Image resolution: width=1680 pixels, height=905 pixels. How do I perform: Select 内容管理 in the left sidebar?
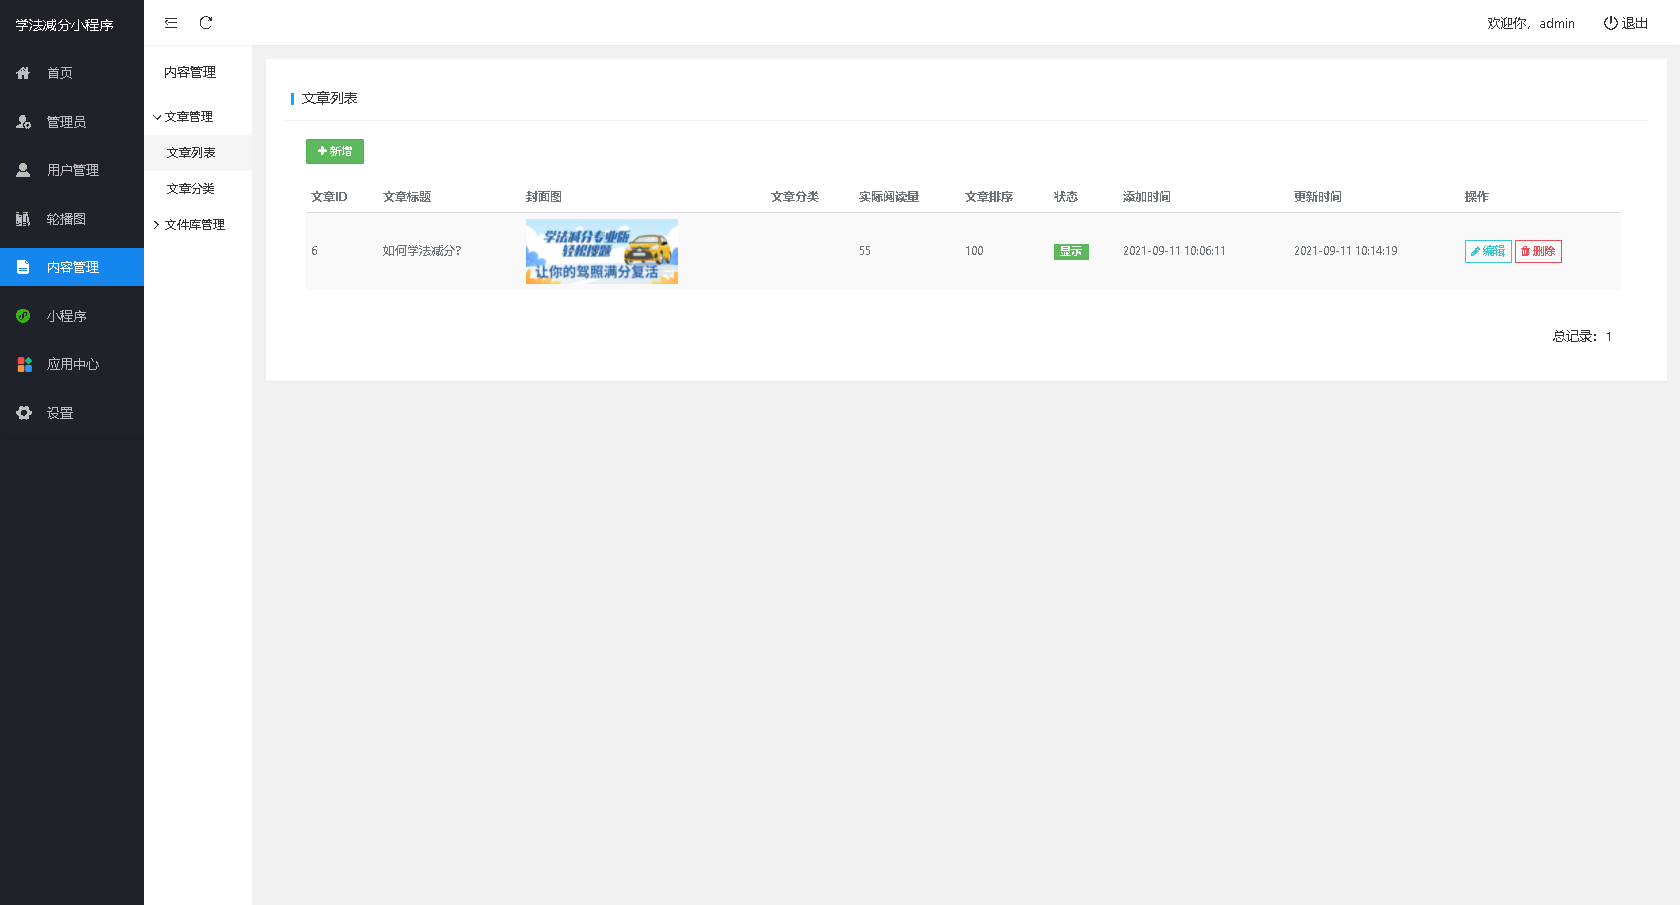(72, 267)
